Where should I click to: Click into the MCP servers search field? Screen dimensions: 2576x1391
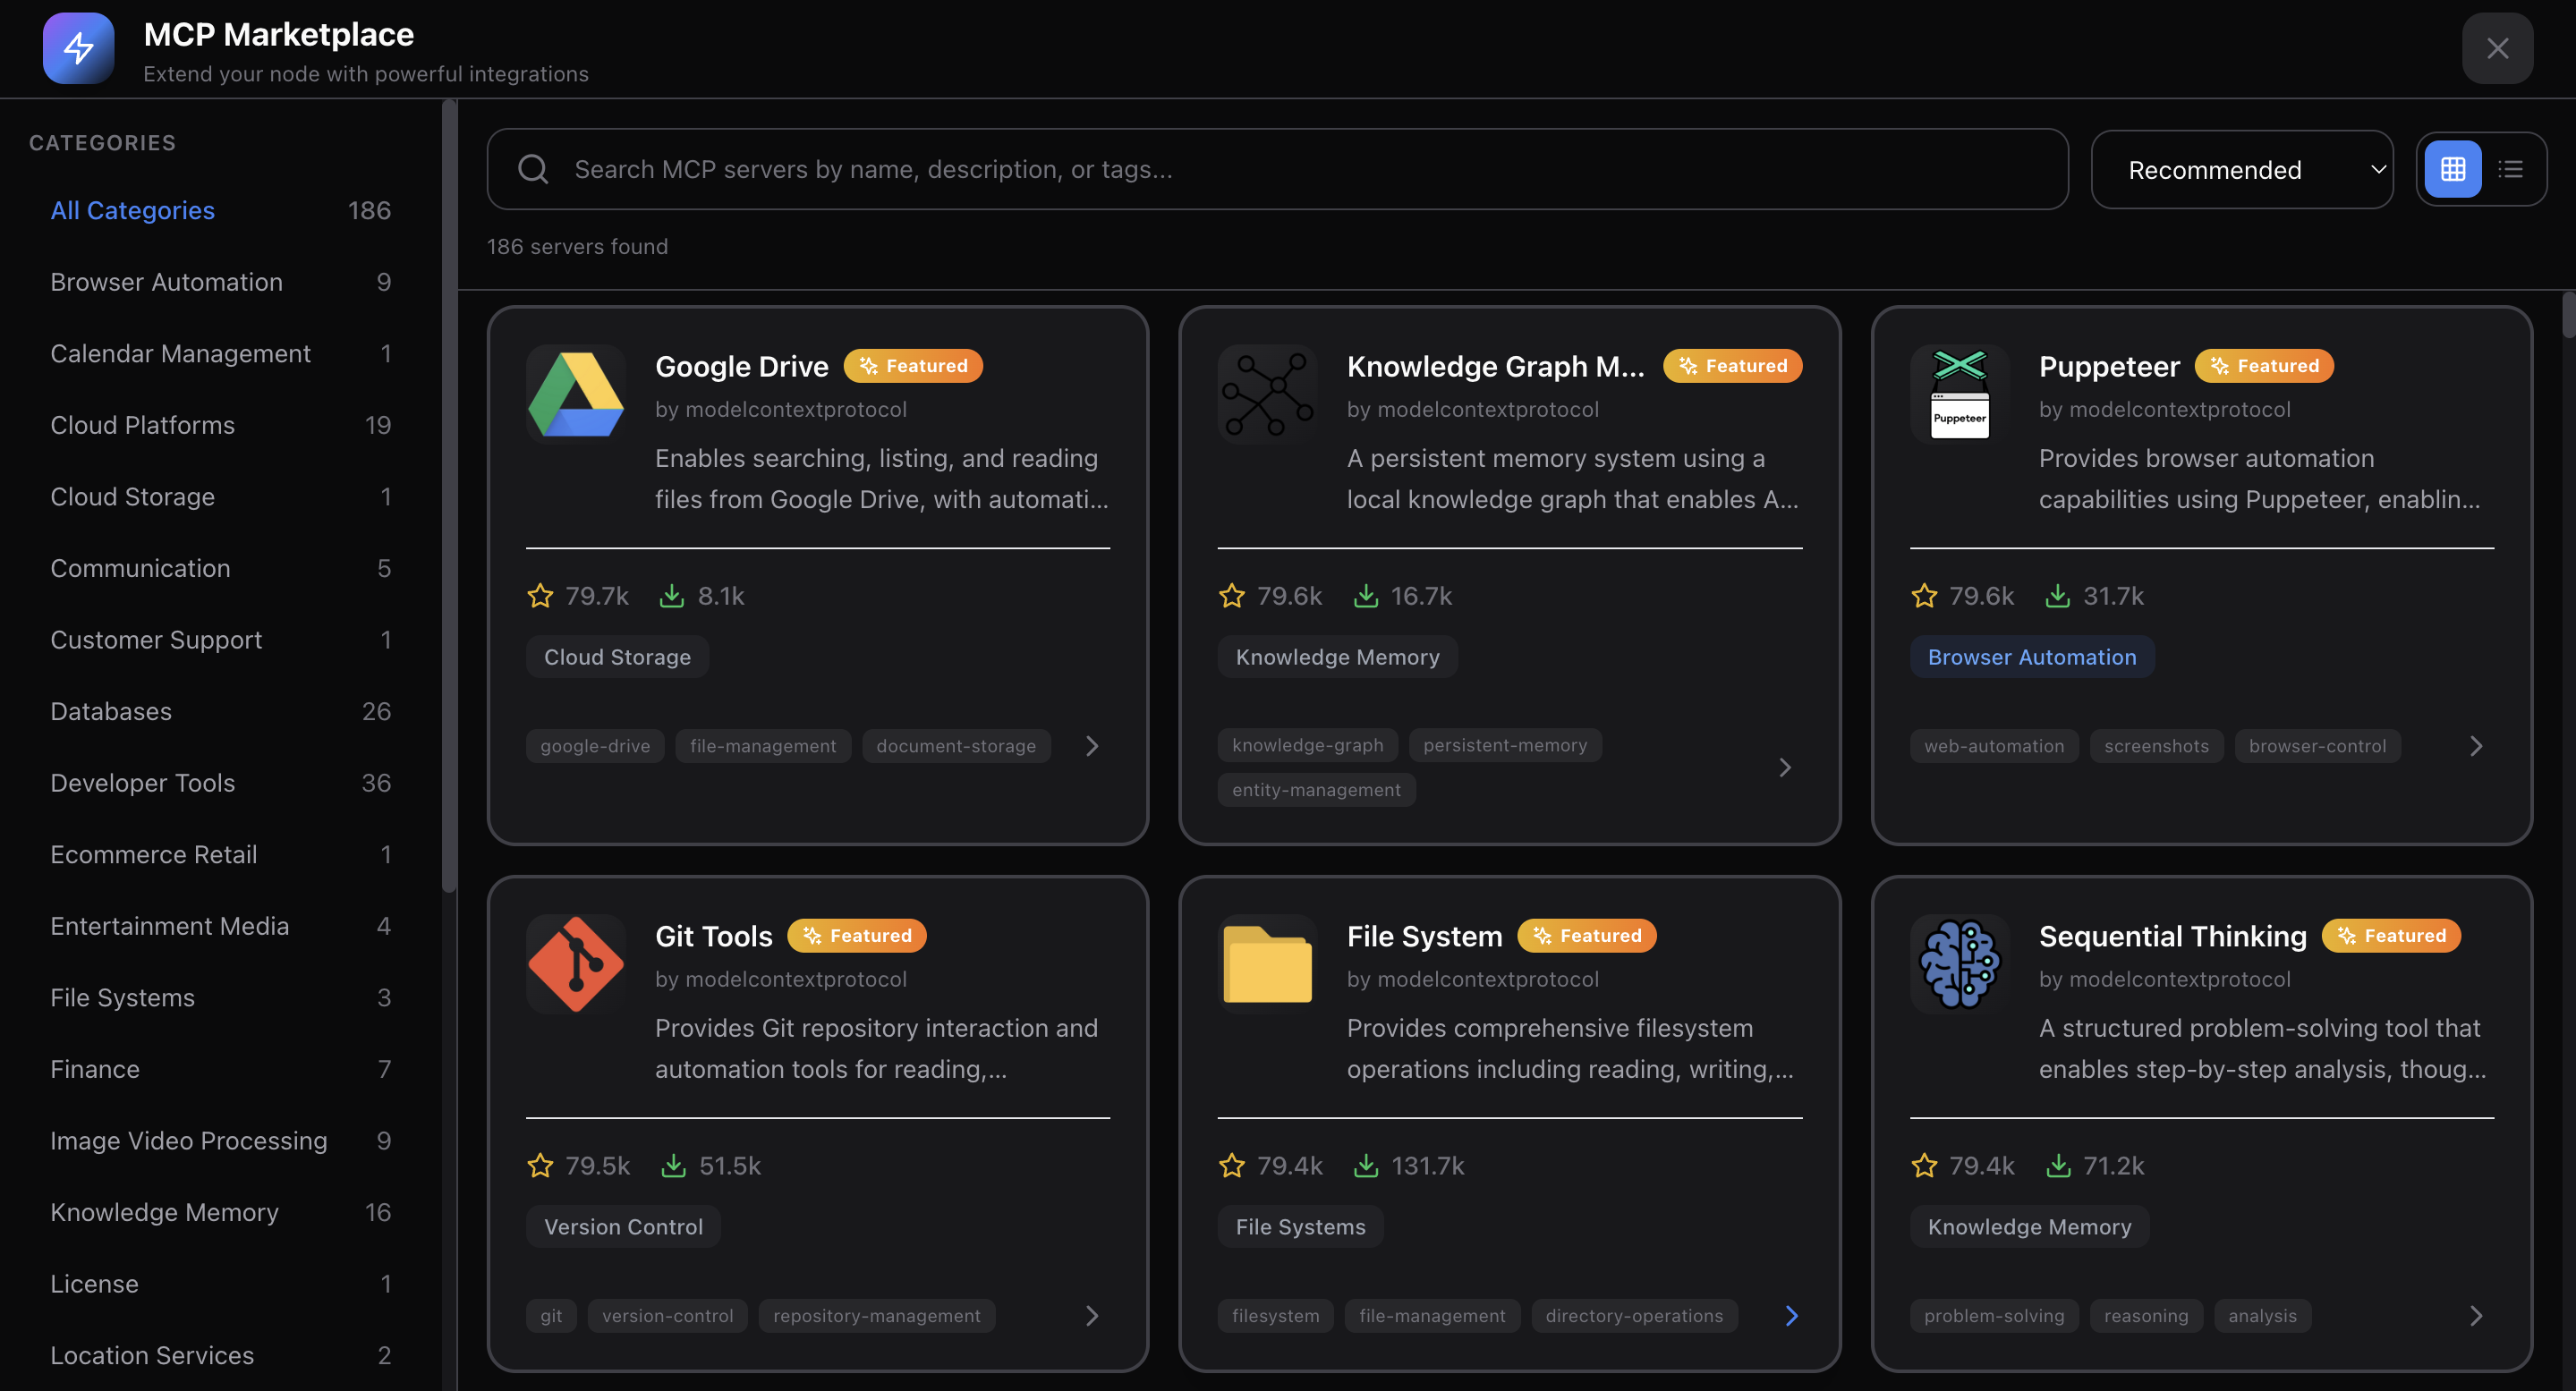[x=1300, y=169]
